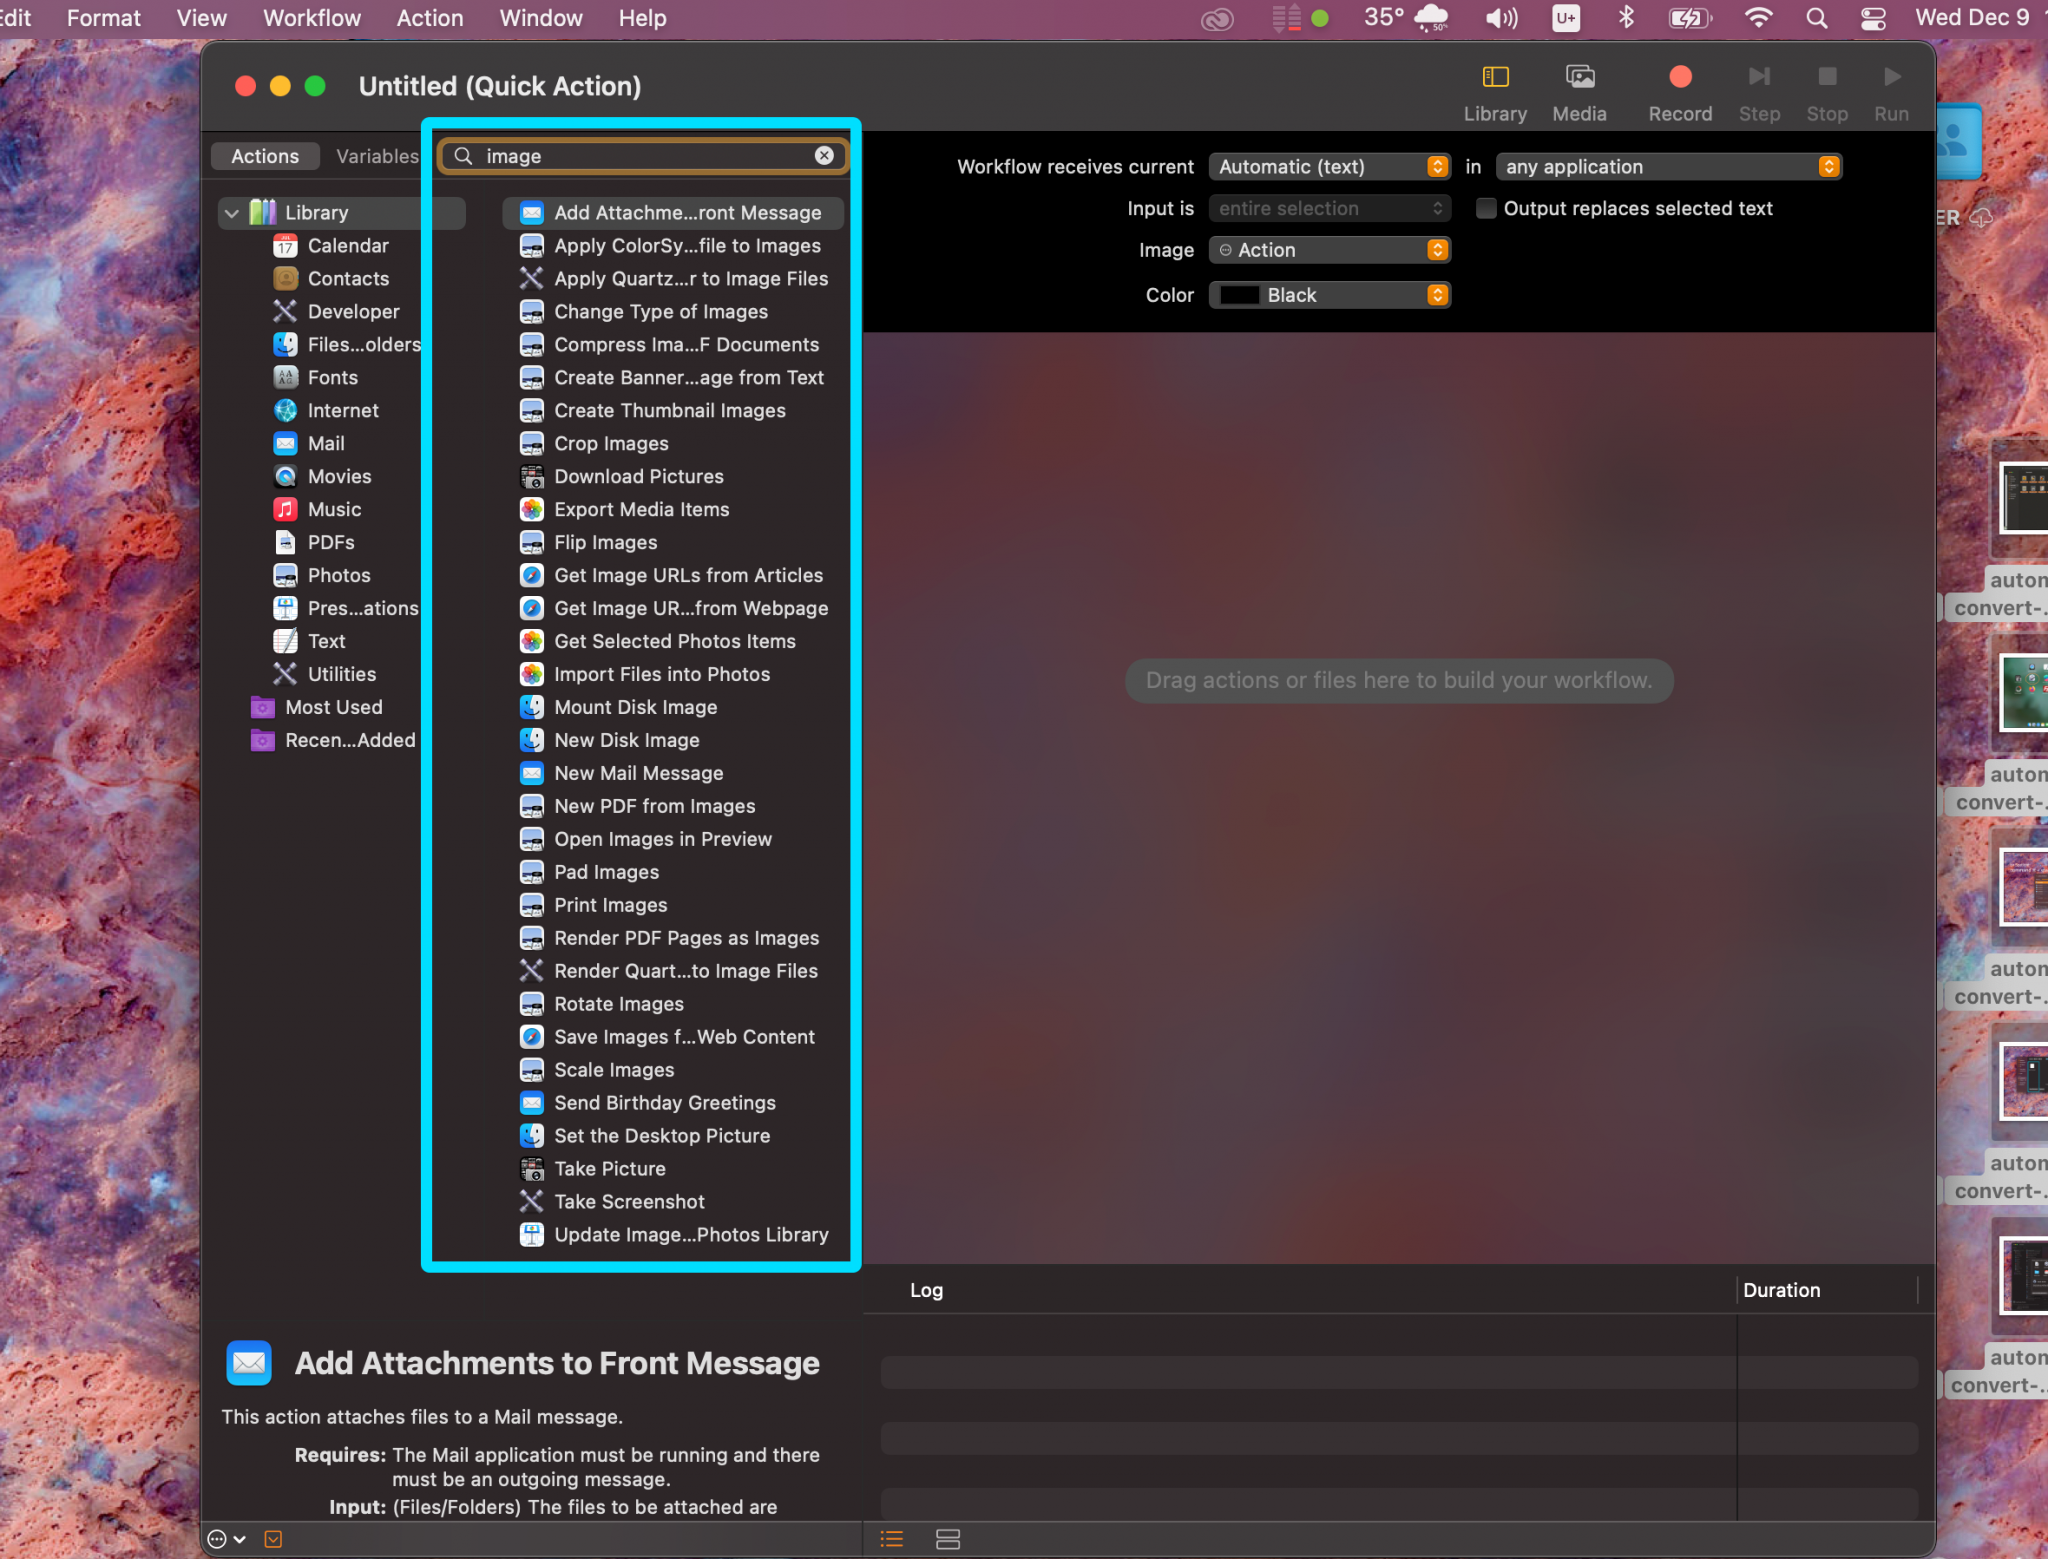Click the Step toolbar button

pos(1759,77)
